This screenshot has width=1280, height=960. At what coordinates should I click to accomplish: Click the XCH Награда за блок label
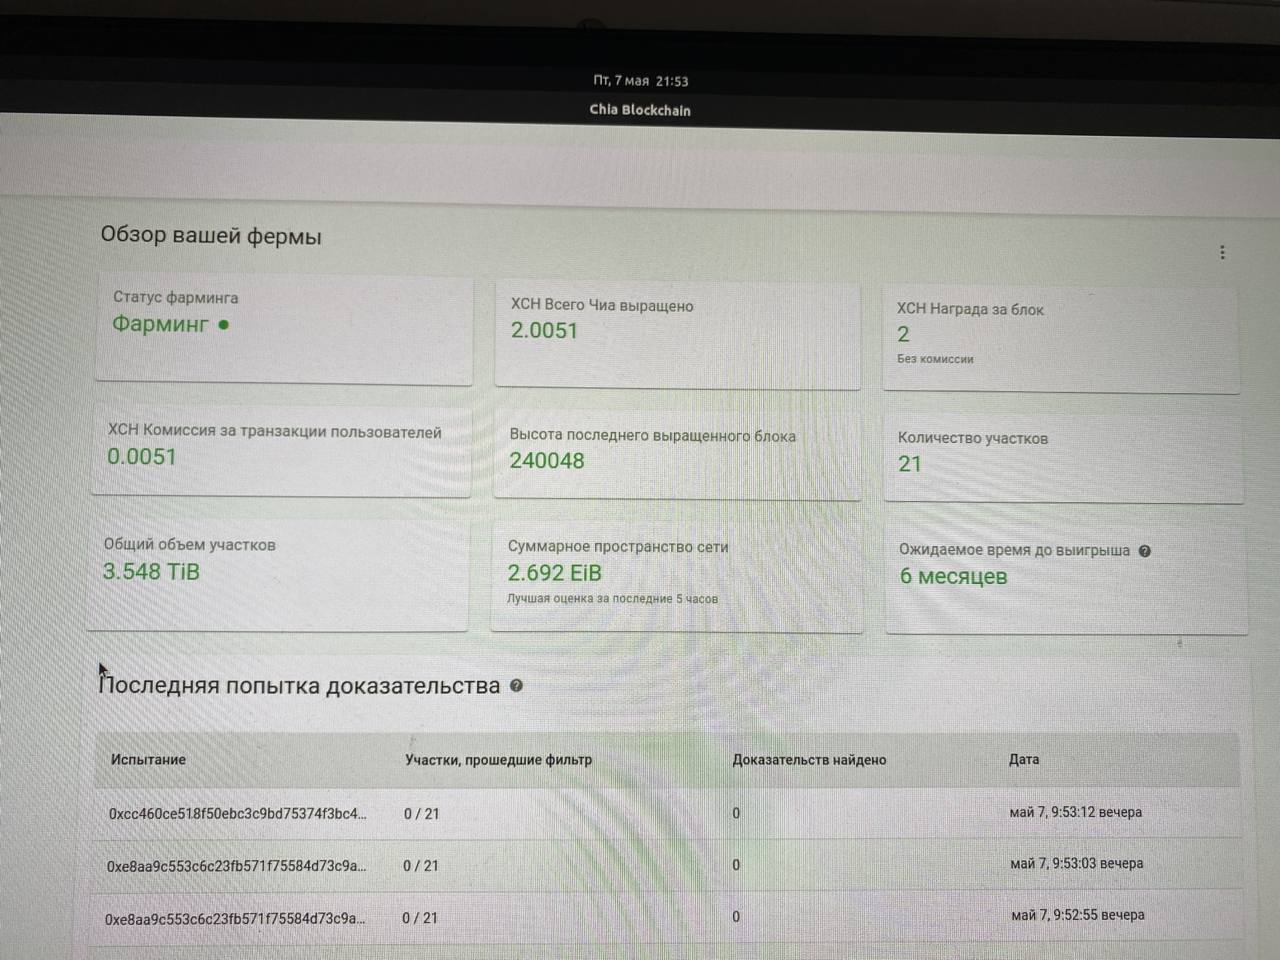970,309
